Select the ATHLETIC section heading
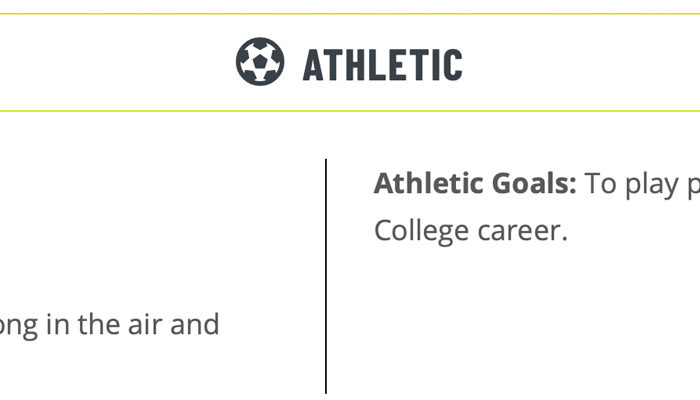 [383, 65]
